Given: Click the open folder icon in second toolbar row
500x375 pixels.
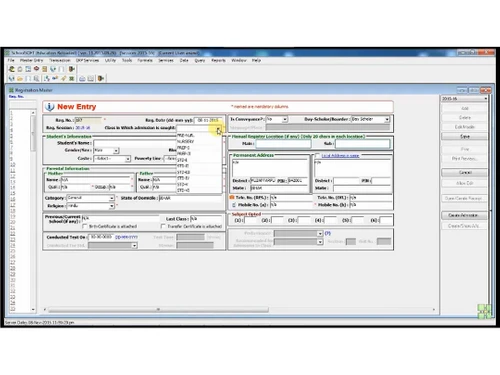Looking at the screenshot, I should 20,78.
